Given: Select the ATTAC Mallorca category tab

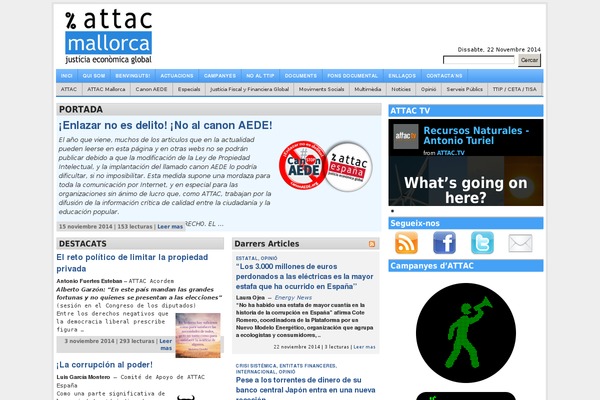Looking at the screenshot, I should [106, 89].
